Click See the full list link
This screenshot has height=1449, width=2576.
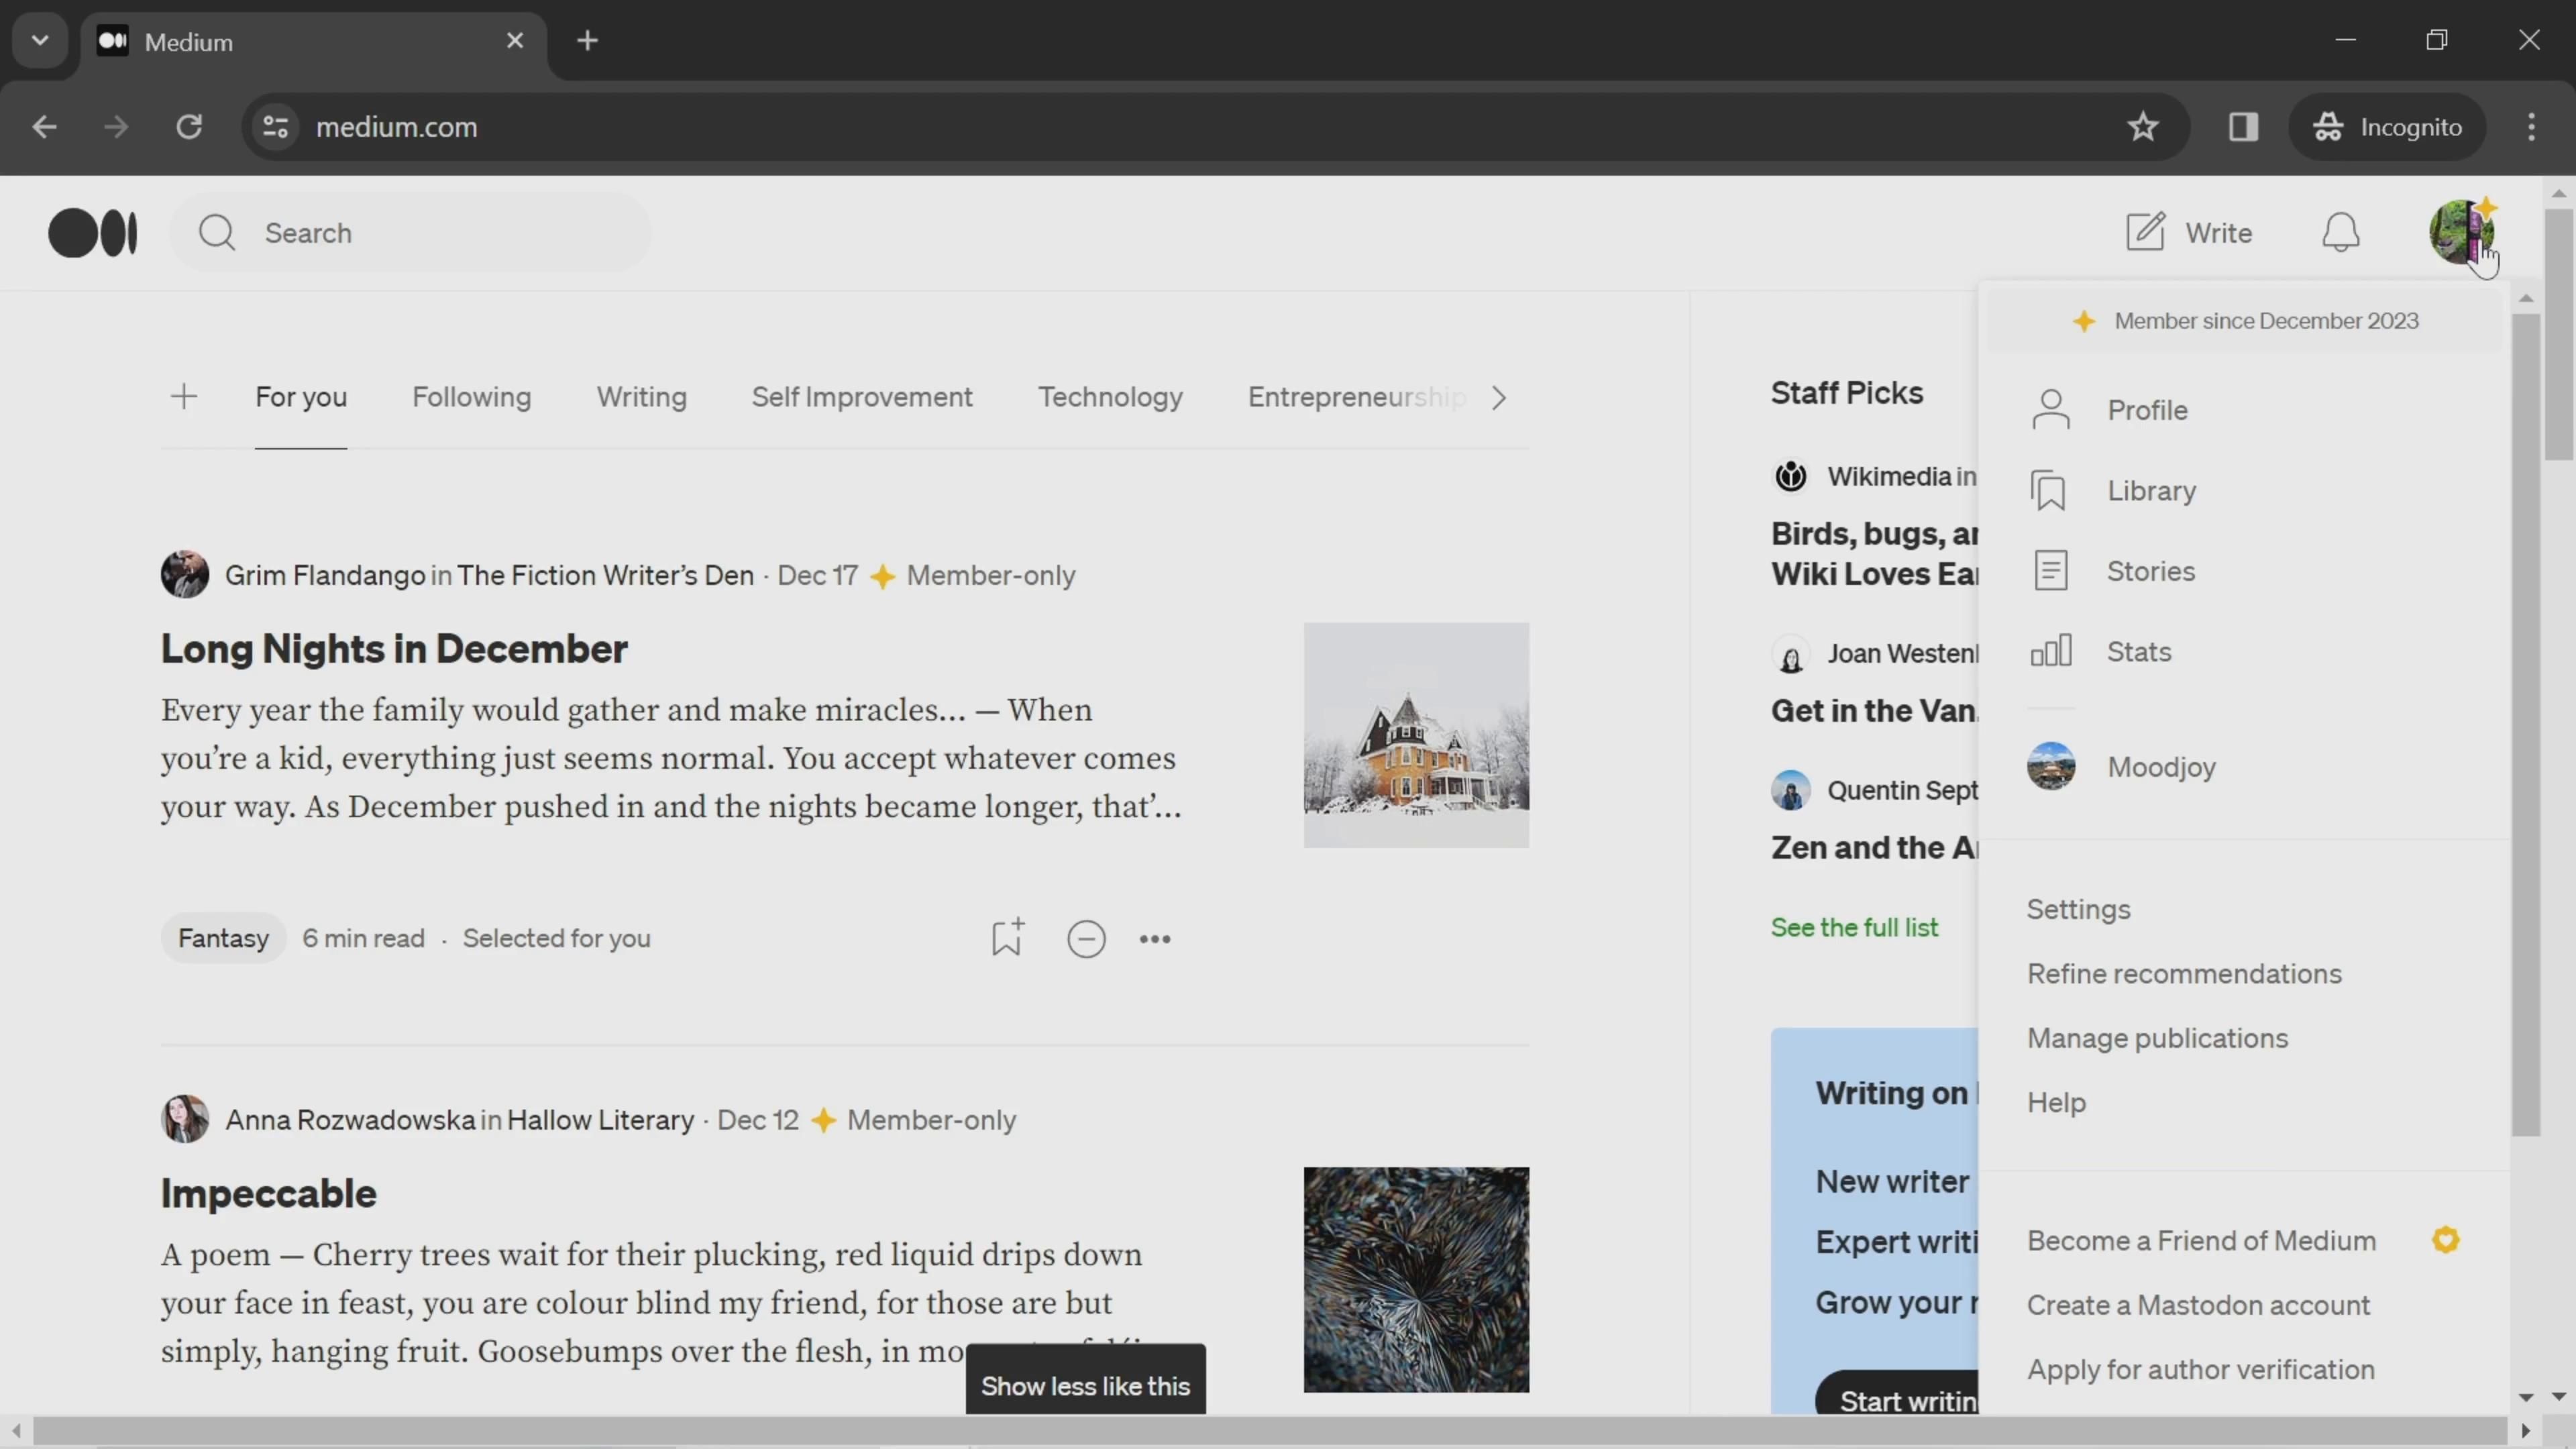pyautogui.click(x=1854, y=928)
